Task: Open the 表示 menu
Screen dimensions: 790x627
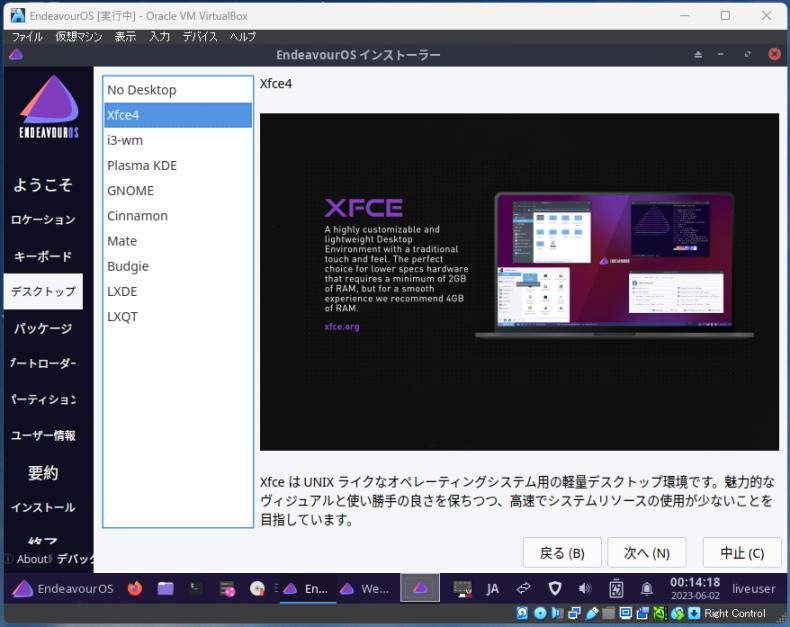Action: pyautogui.click(x=125, y=37)
